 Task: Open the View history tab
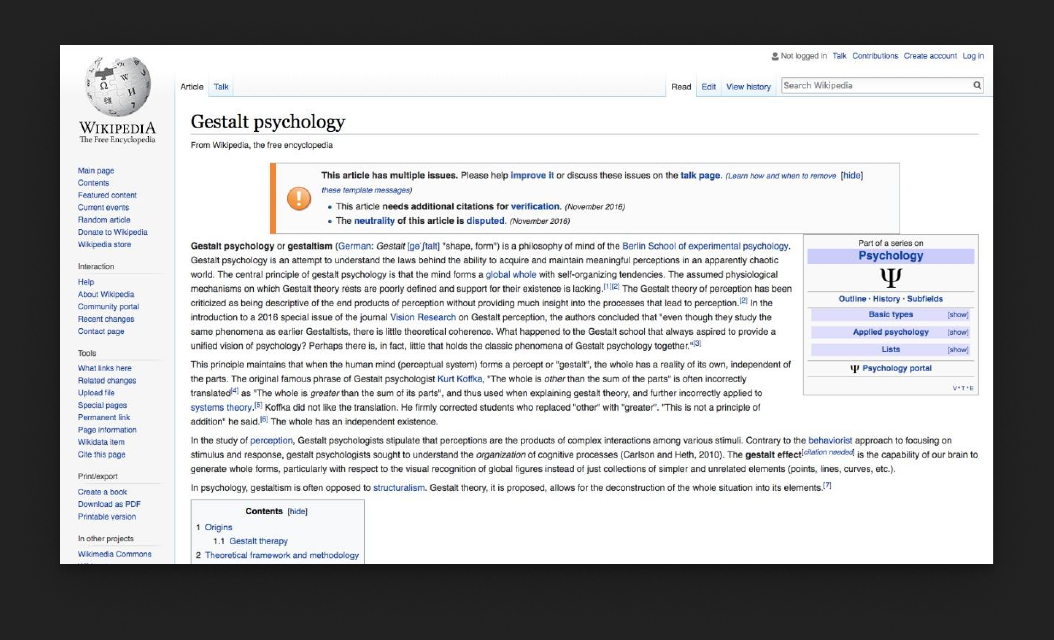coord(748,87)
